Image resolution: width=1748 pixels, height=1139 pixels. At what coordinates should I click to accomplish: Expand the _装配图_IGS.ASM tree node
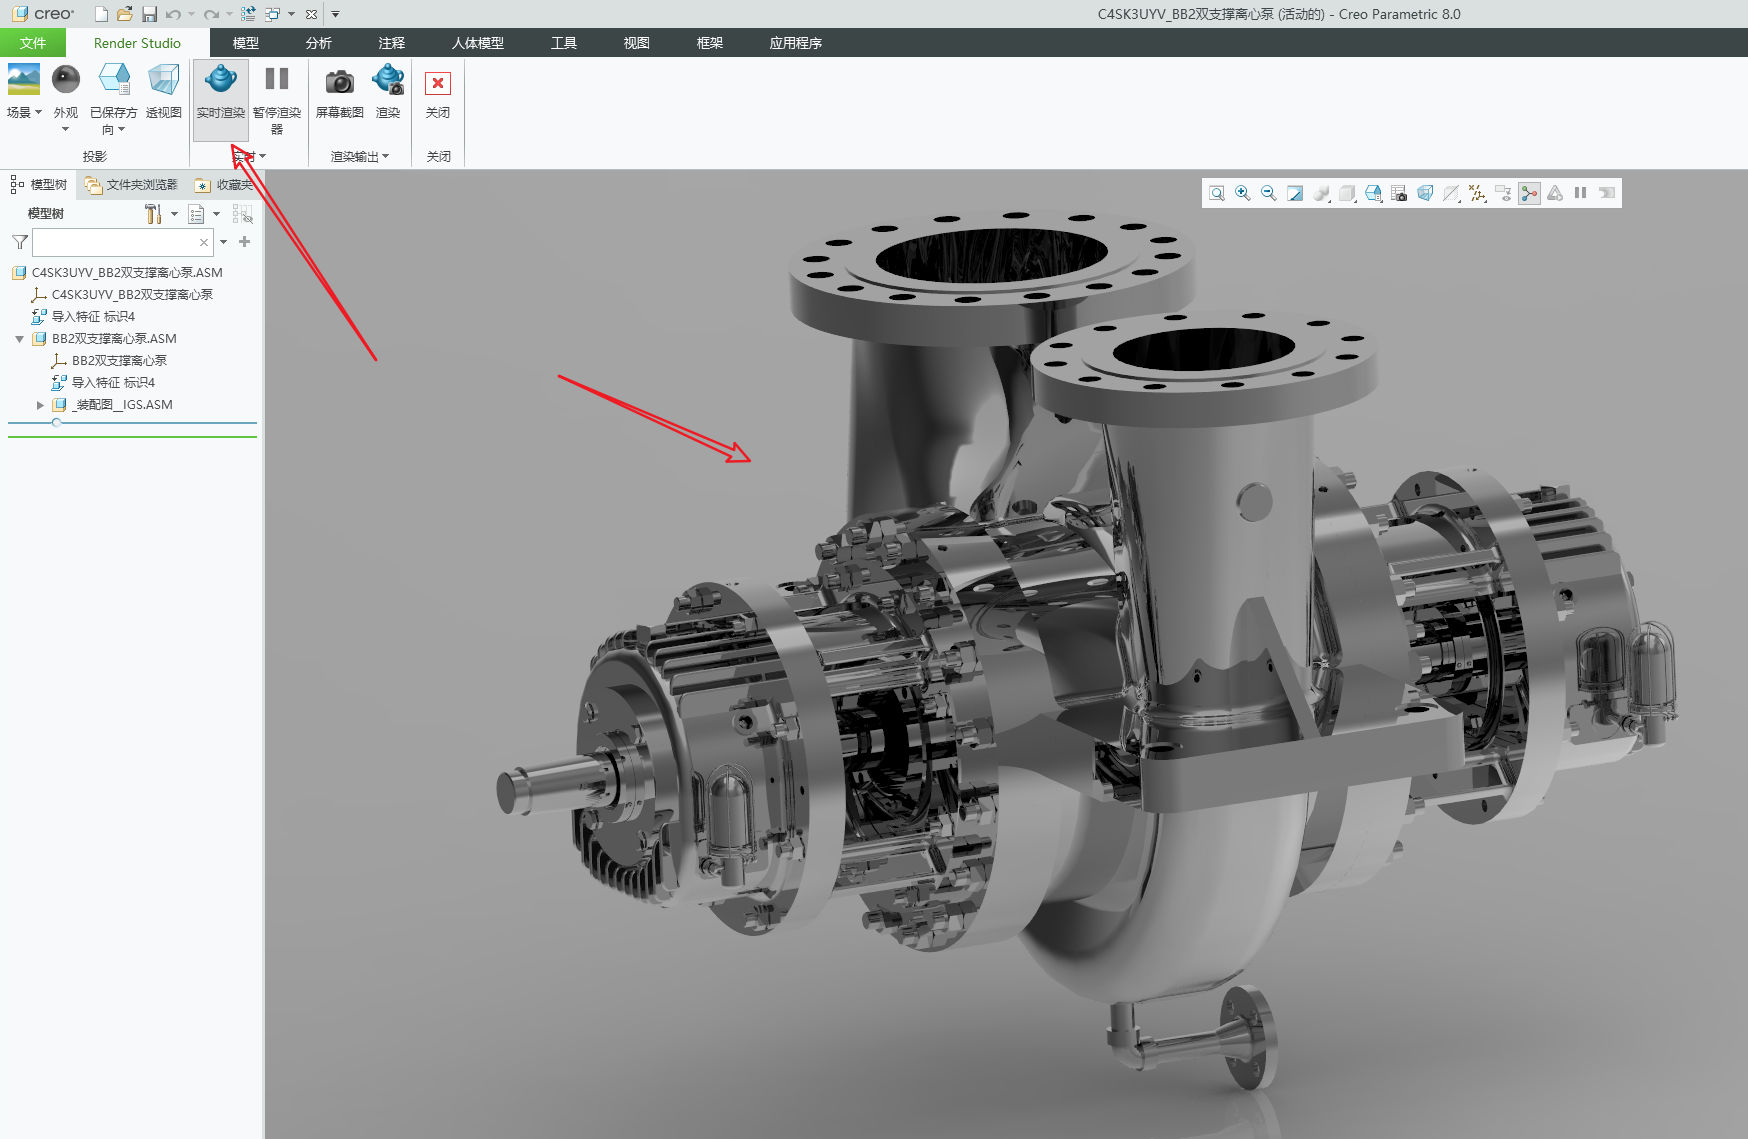pyautogui.click(x=40, y=405)
